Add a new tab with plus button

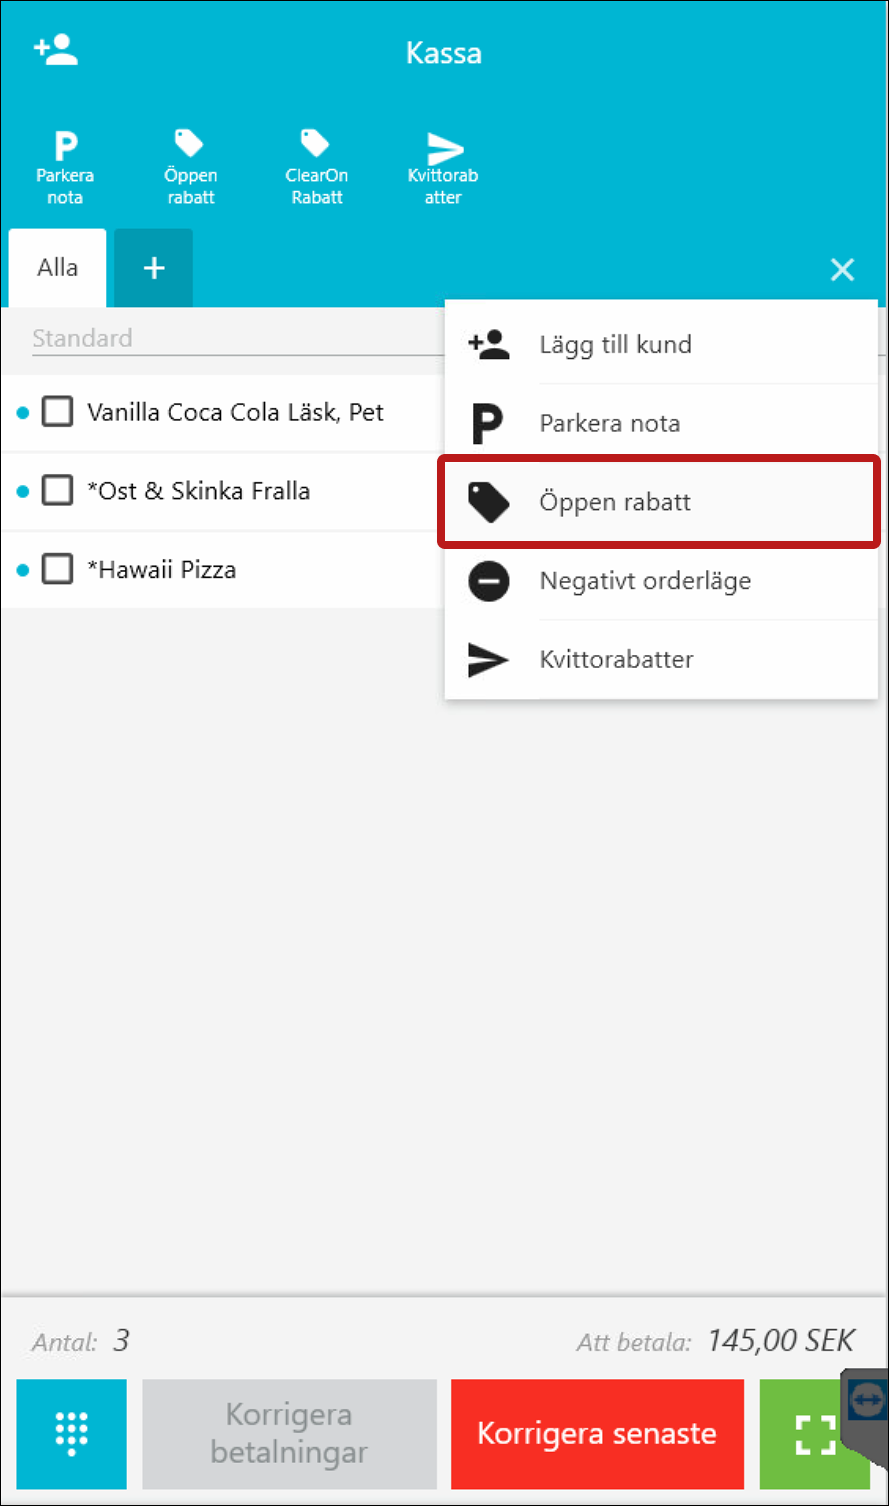click(x=154, y=268)
